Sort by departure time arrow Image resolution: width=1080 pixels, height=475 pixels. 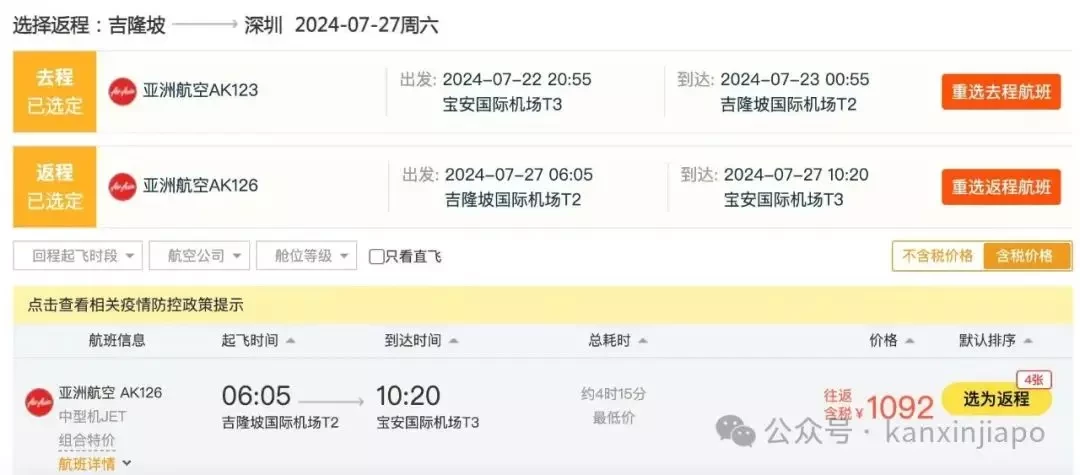point(291,341)
